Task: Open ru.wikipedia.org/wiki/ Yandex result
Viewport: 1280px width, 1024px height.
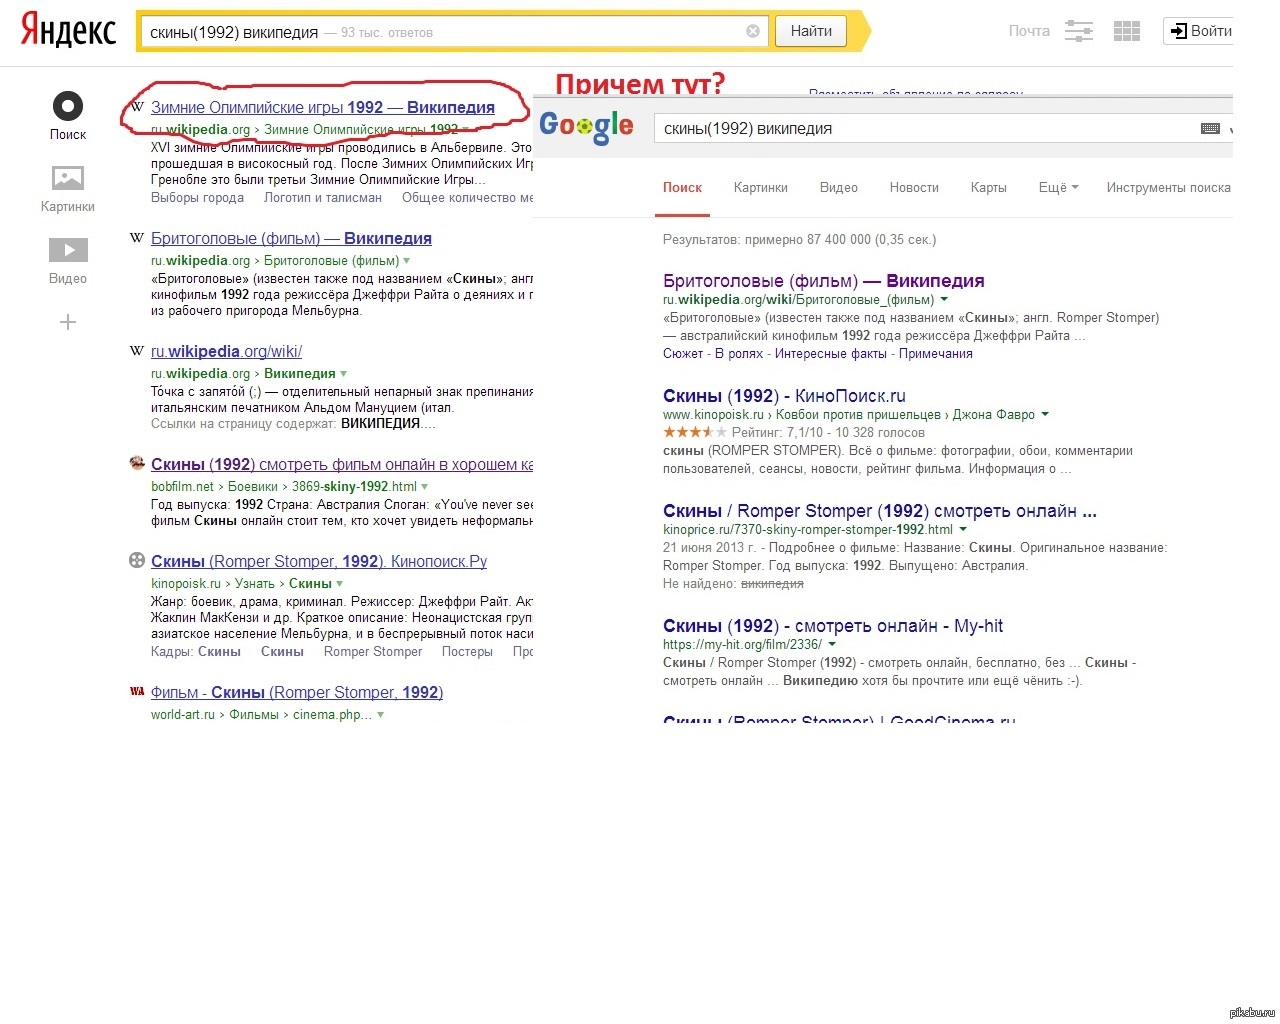Action: [226, 351]
